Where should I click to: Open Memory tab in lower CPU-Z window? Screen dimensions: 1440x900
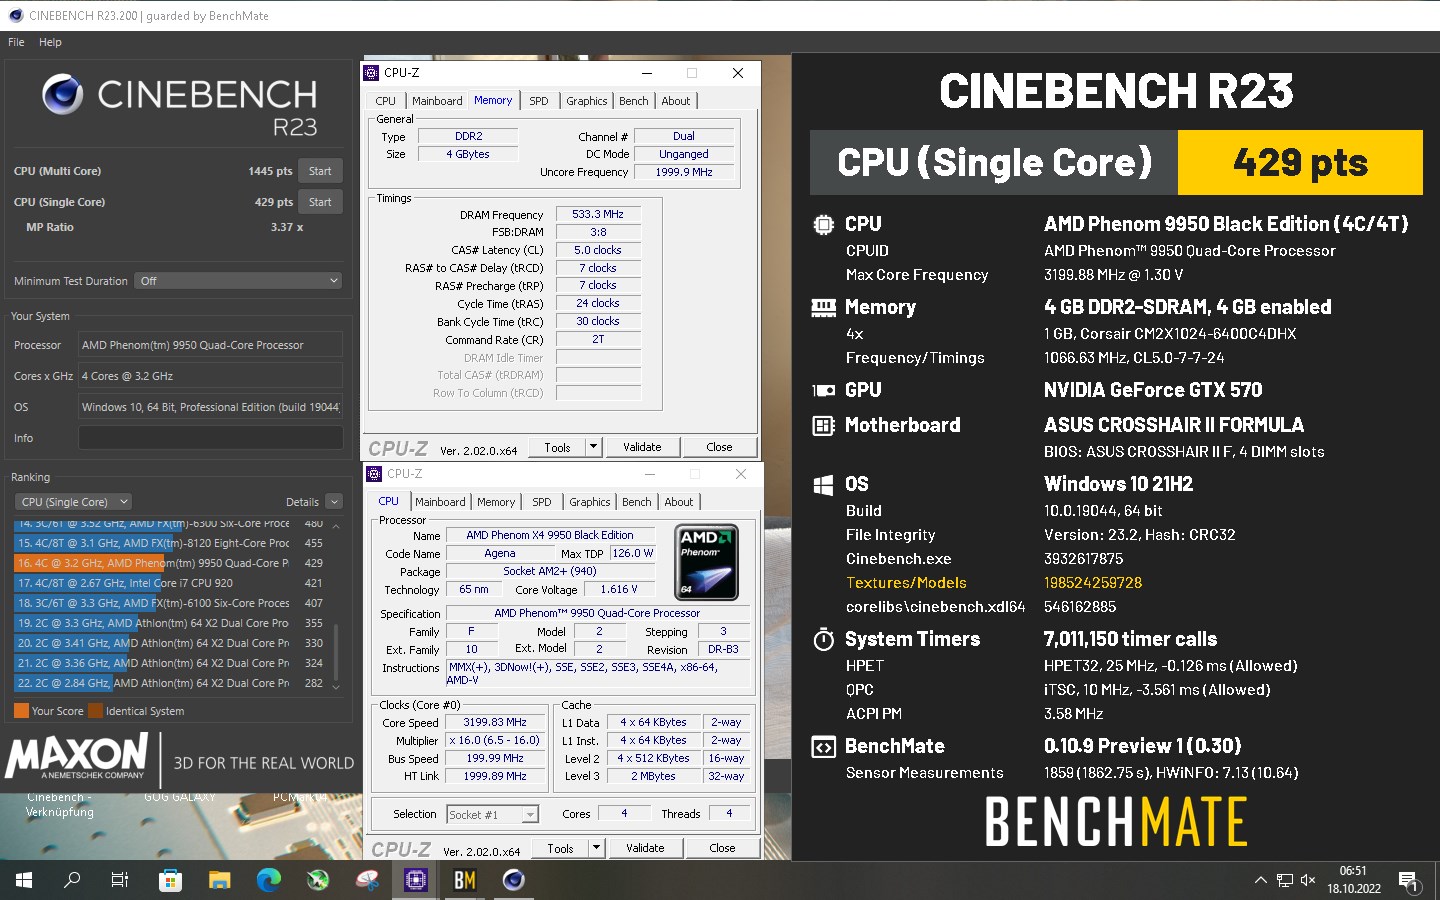pyautogui.click(x=496, y=502)
